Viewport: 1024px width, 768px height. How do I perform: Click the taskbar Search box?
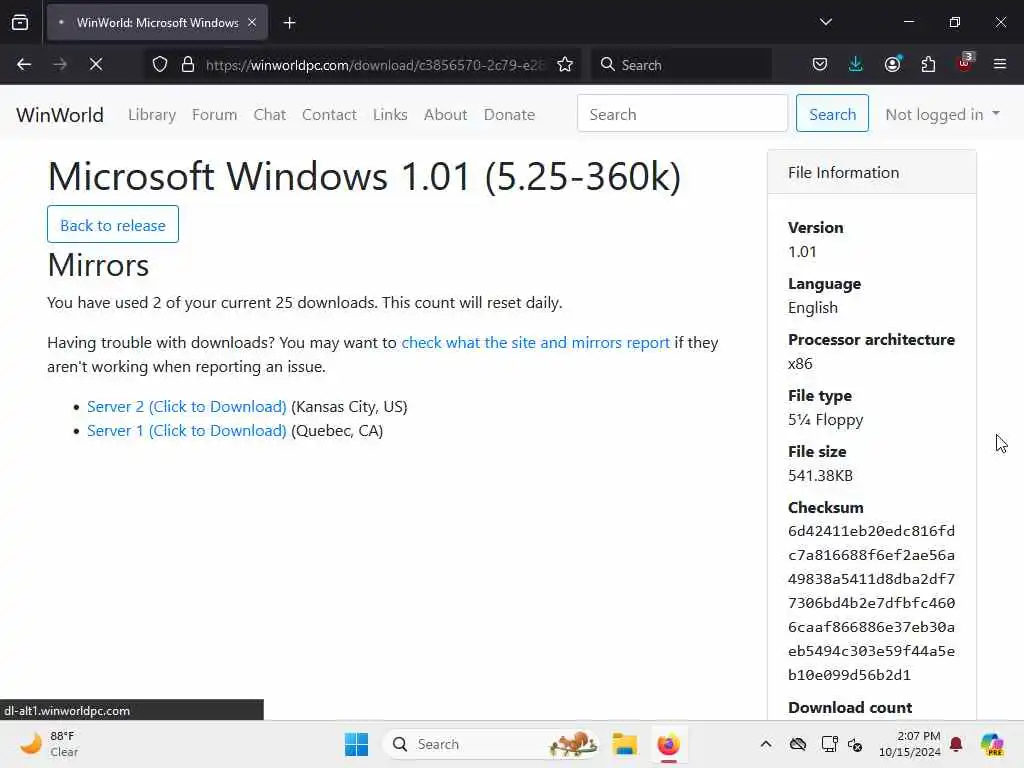(491, 744)
